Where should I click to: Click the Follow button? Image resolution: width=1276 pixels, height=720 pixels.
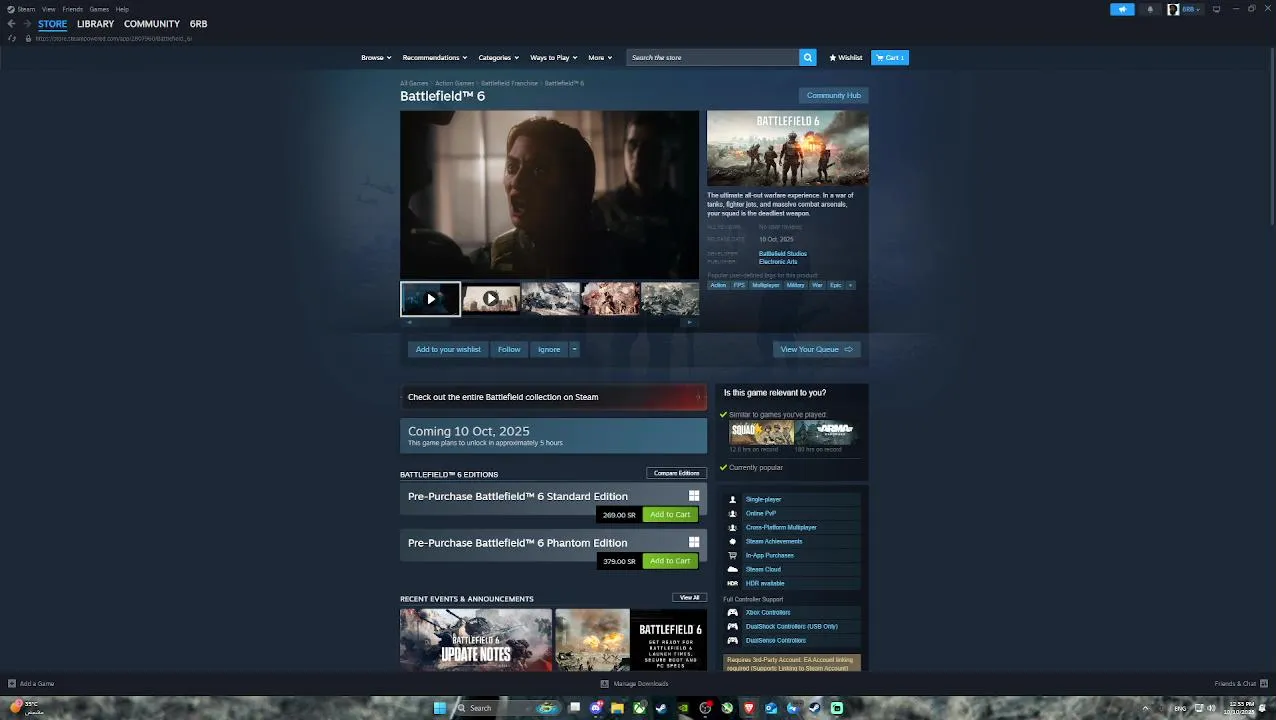509,349
